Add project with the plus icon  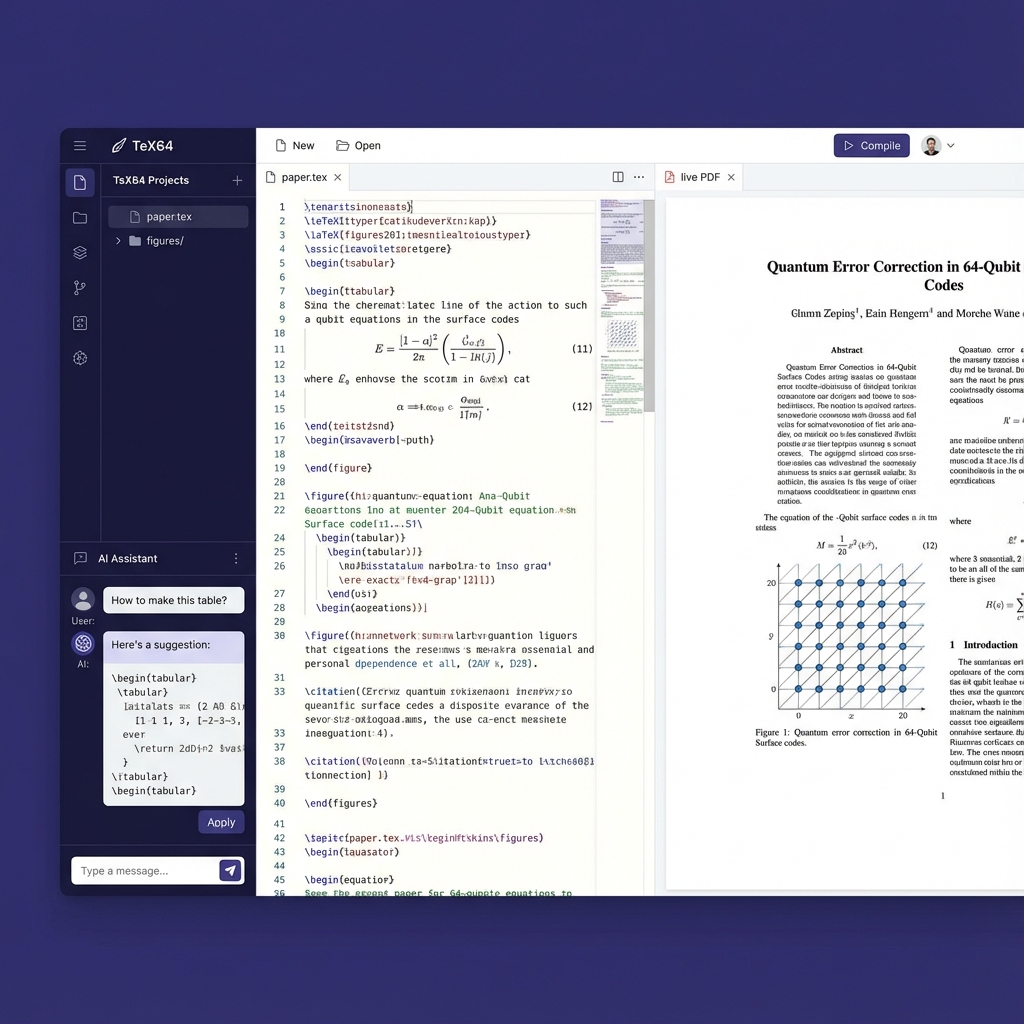point(236,180)
